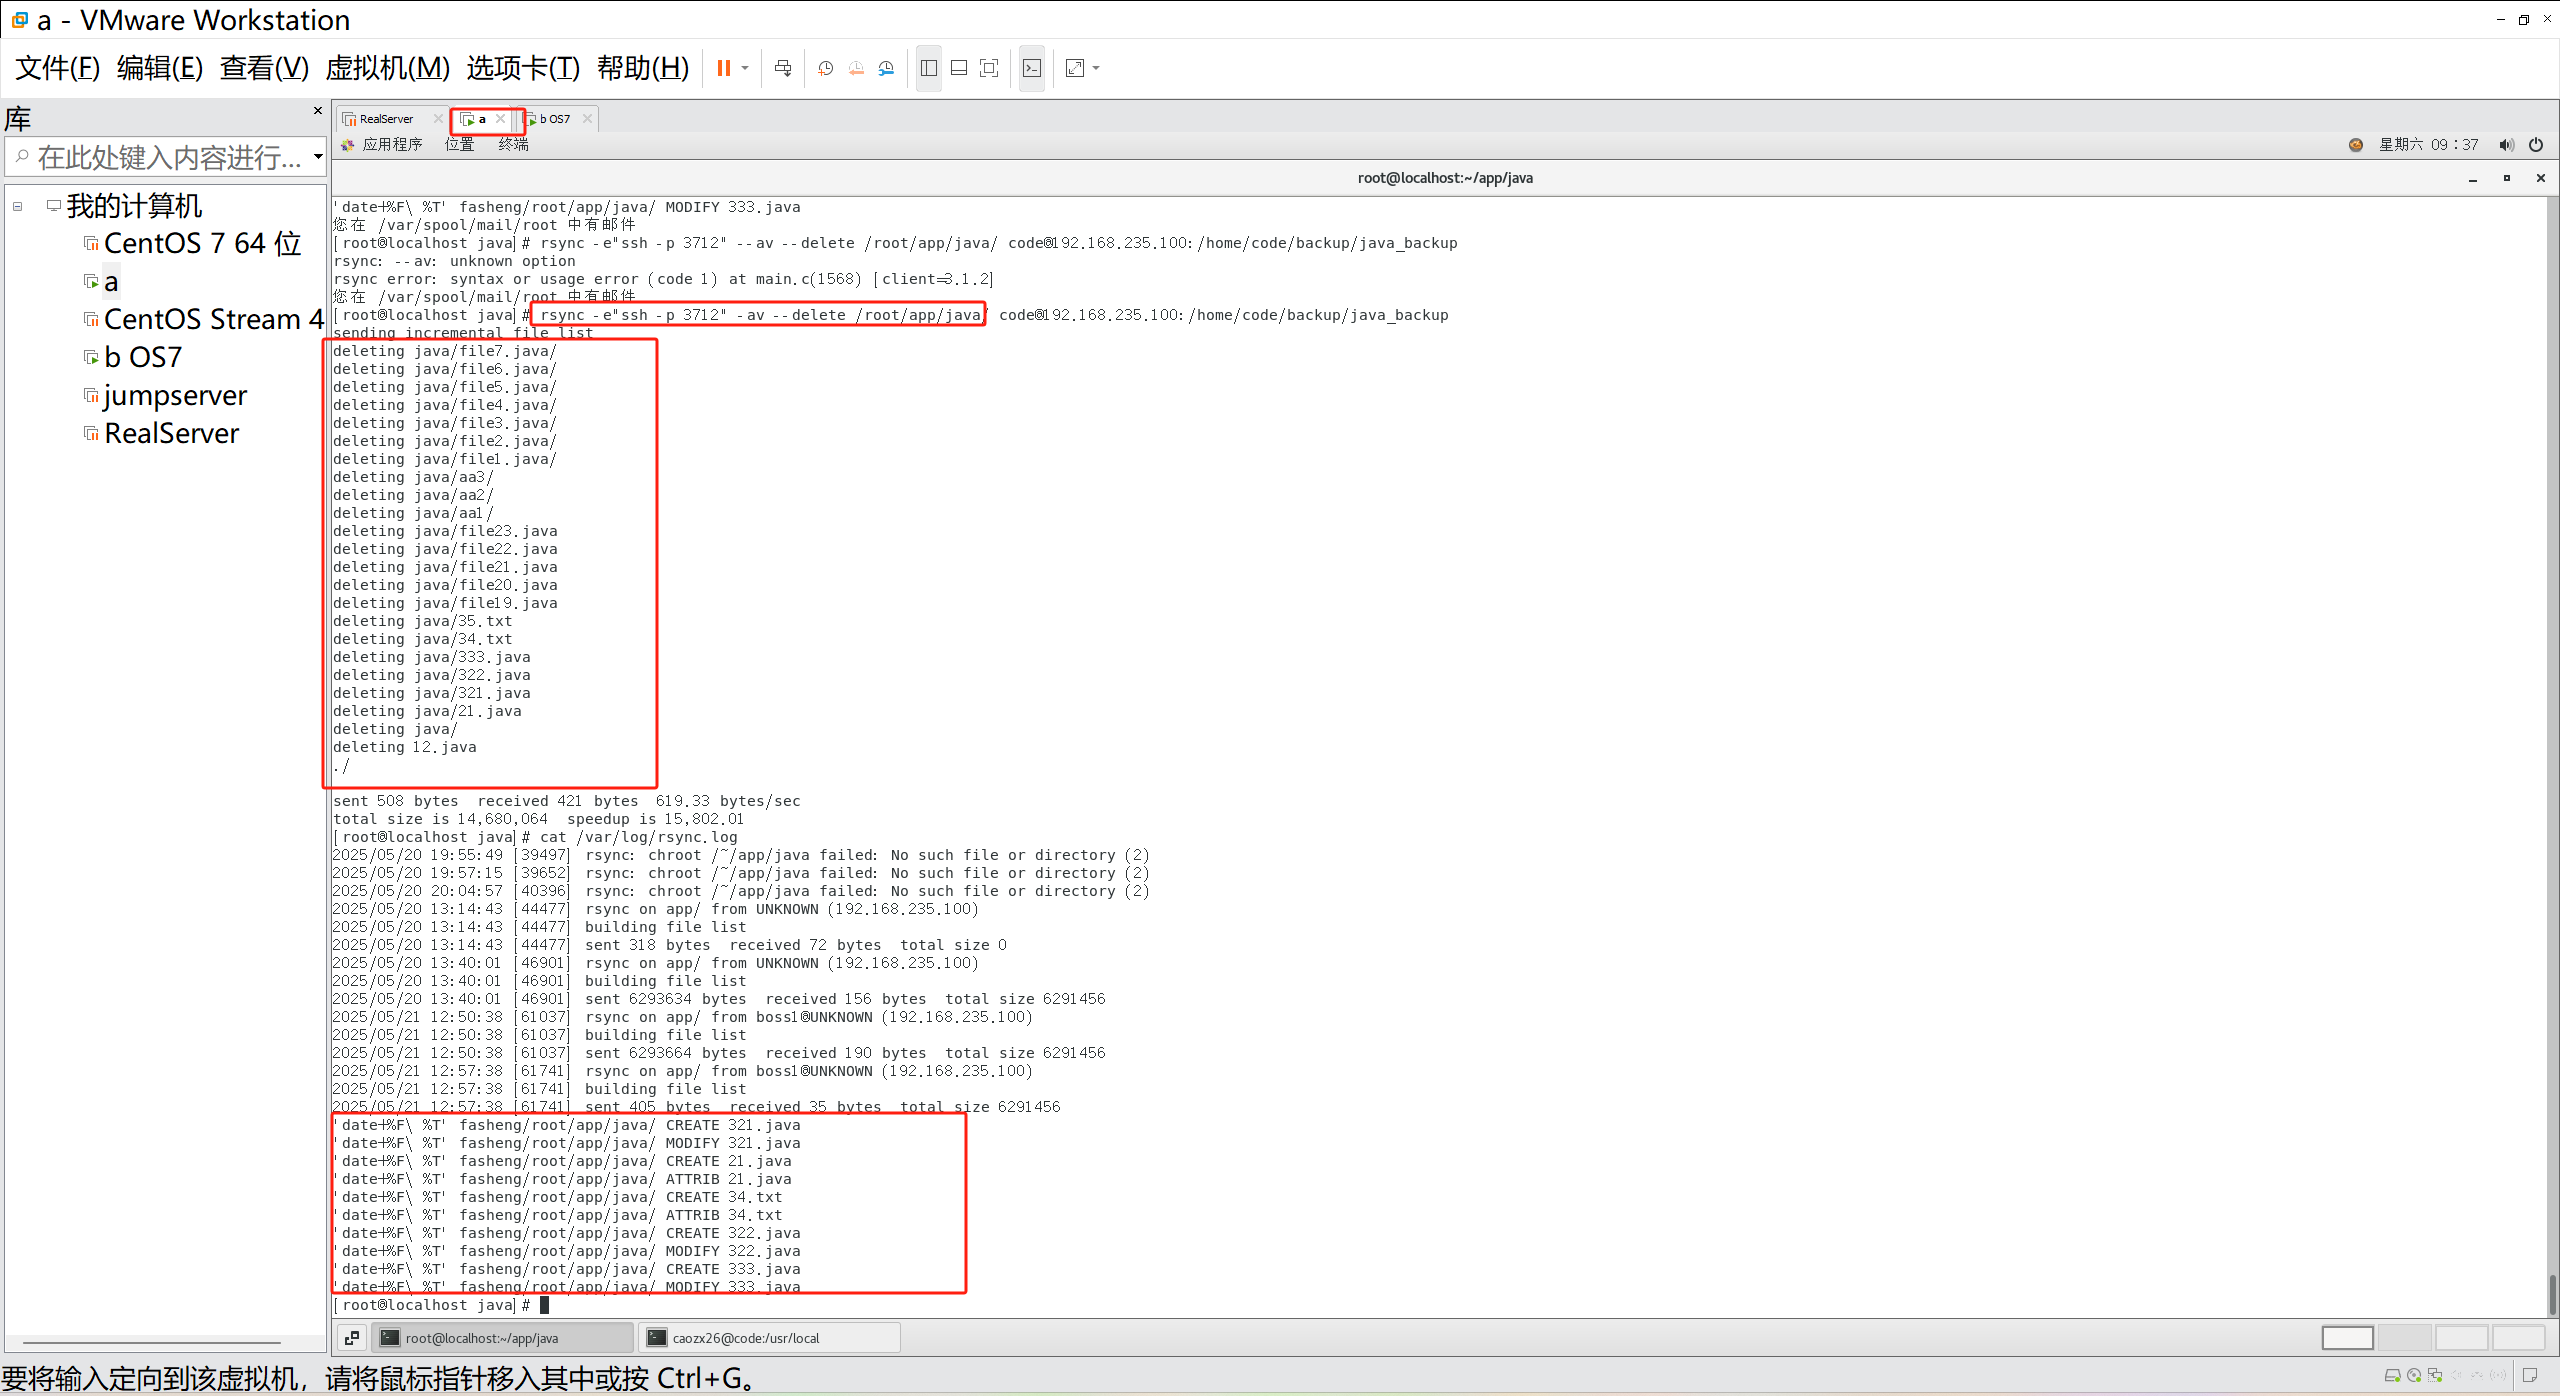Click the guest volume speaker icon

pos(2505,145)
